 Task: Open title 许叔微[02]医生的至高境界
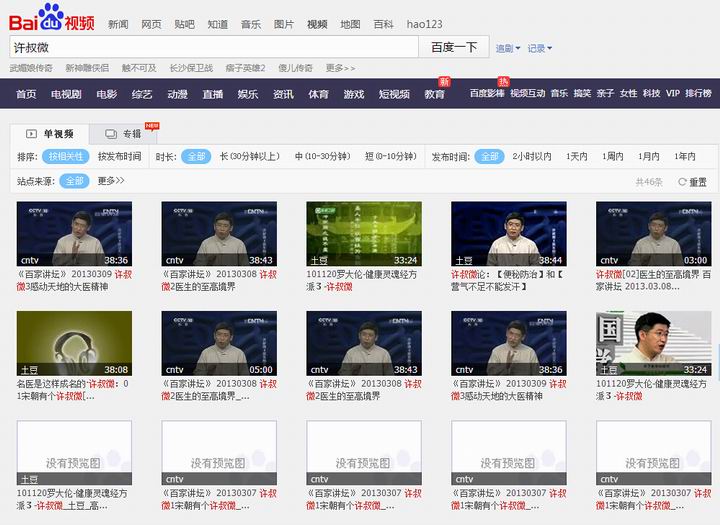coord(653,281)
